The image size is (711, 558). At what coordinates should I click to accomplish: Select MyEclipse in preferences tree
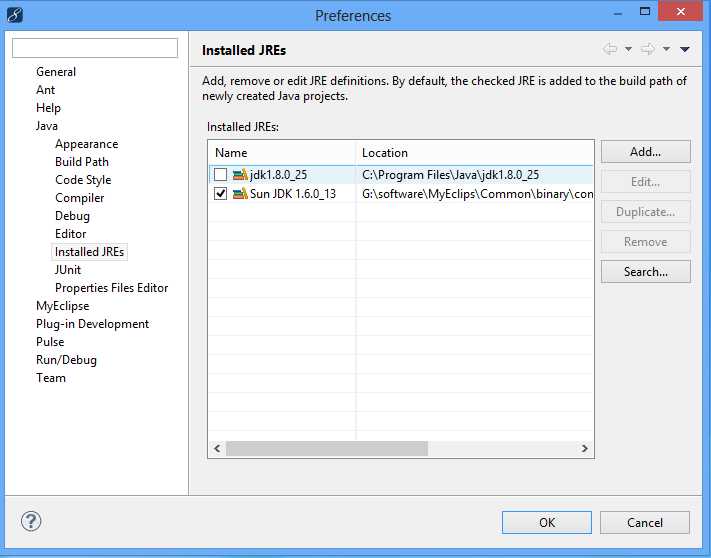(x=63, y=306)
